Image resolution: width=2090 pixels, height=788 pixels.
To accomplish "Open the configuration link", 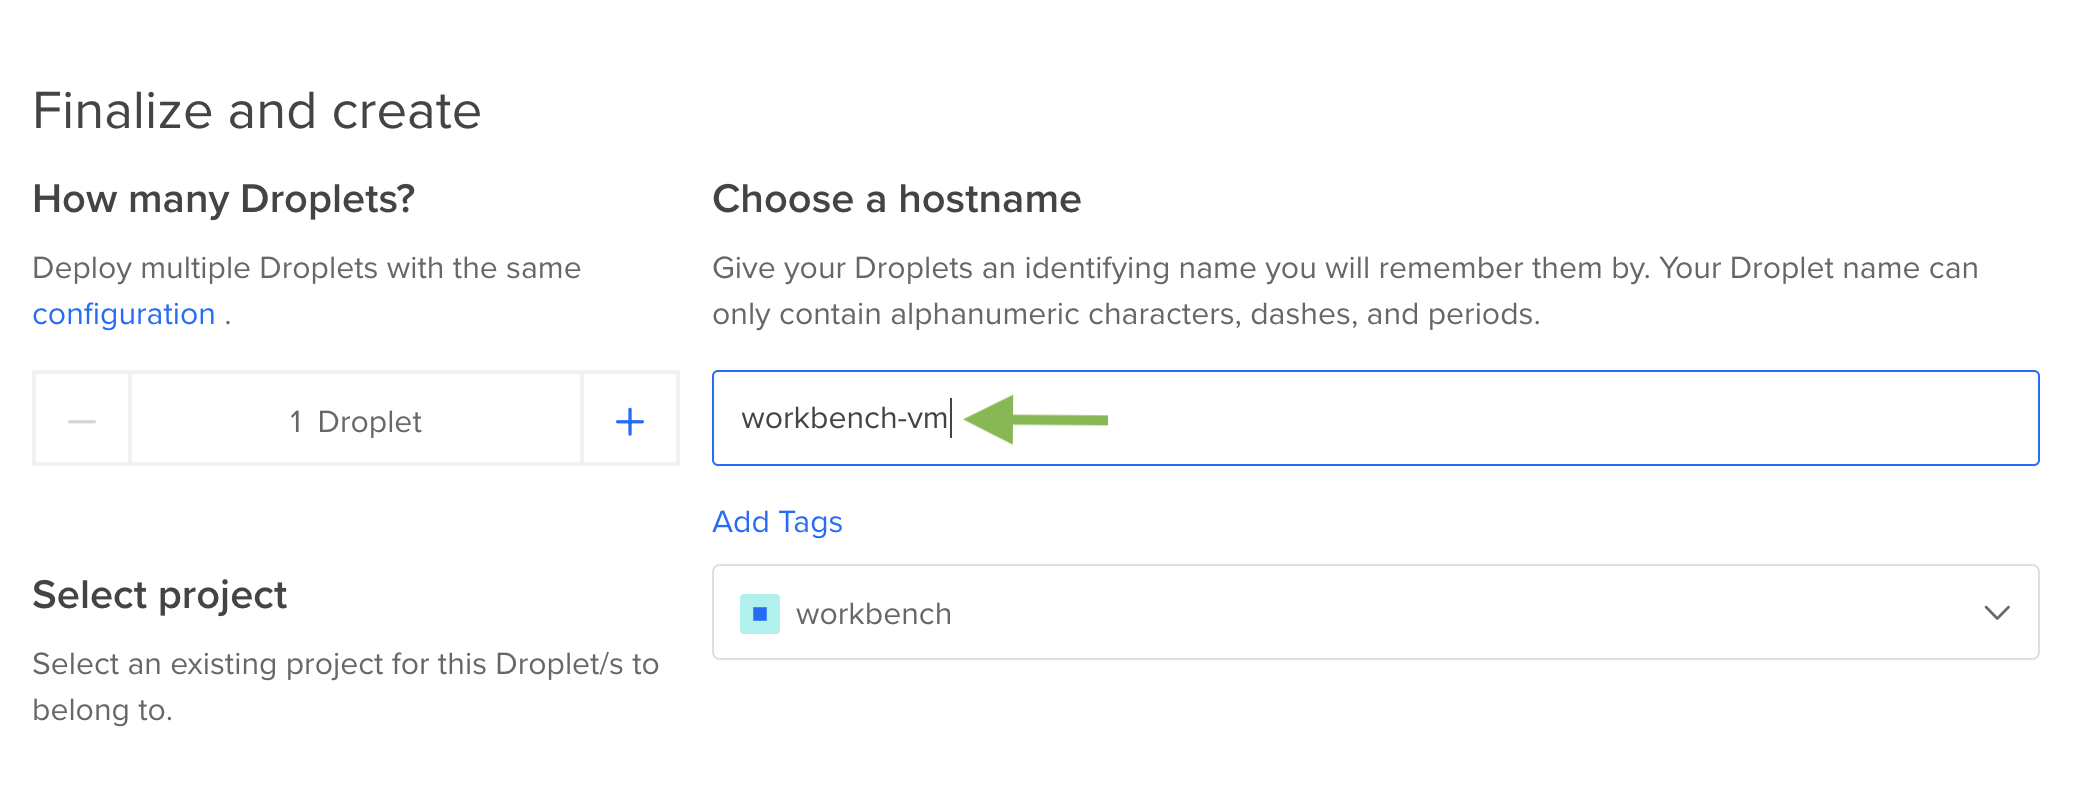I will pos(124,314).
